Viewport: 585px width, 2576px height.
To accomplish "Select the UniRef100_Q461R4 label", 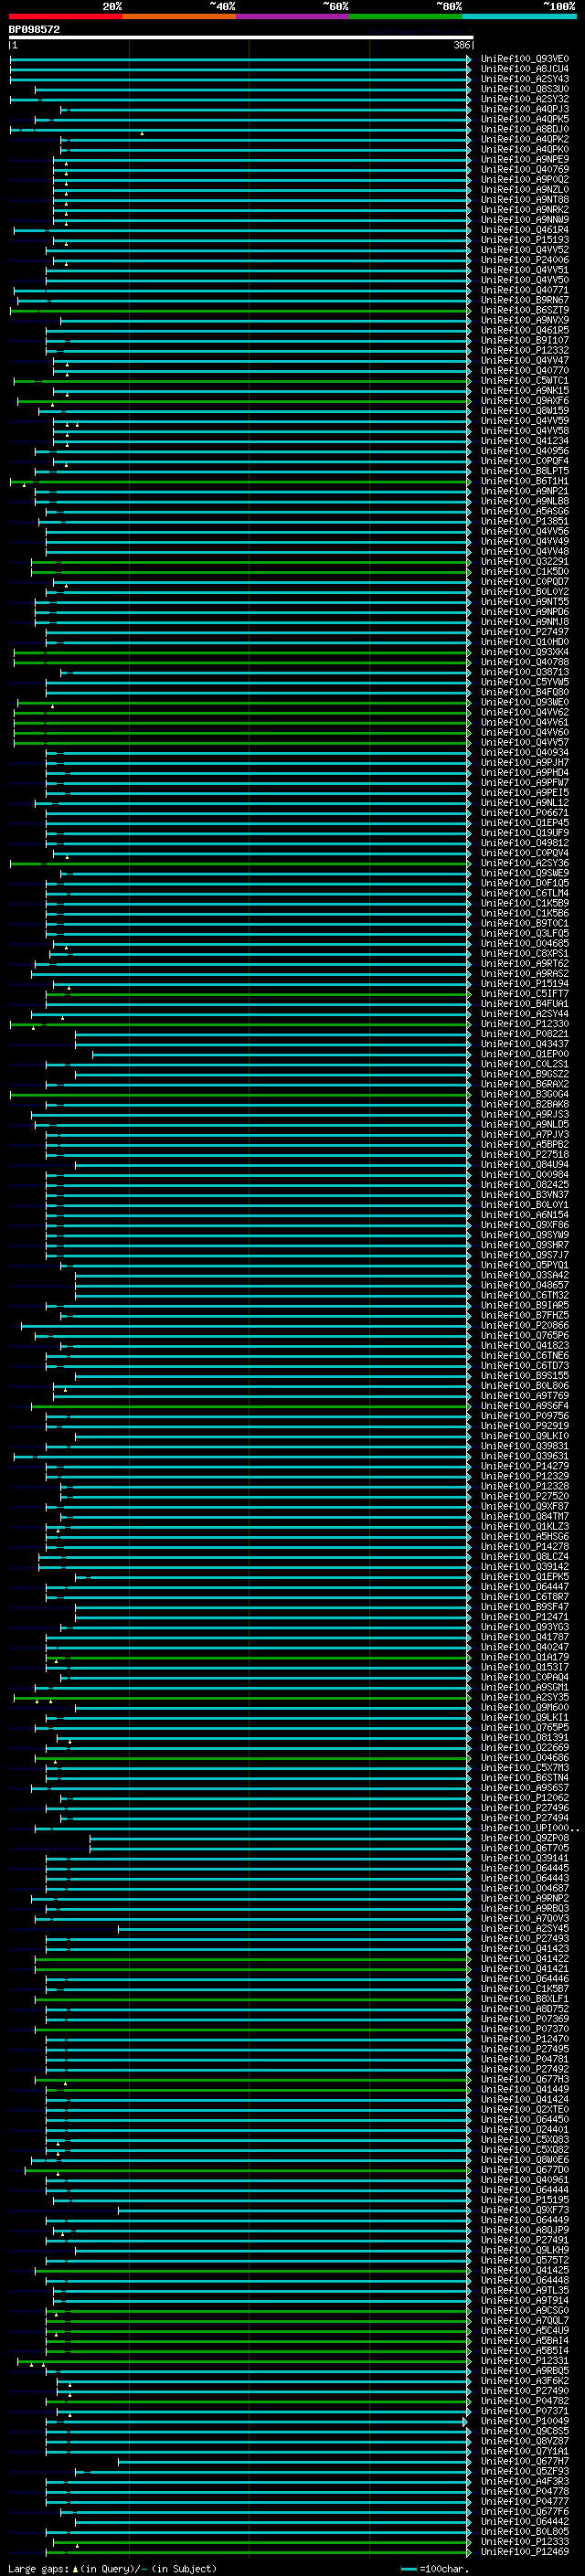I will tap(525, 230).
